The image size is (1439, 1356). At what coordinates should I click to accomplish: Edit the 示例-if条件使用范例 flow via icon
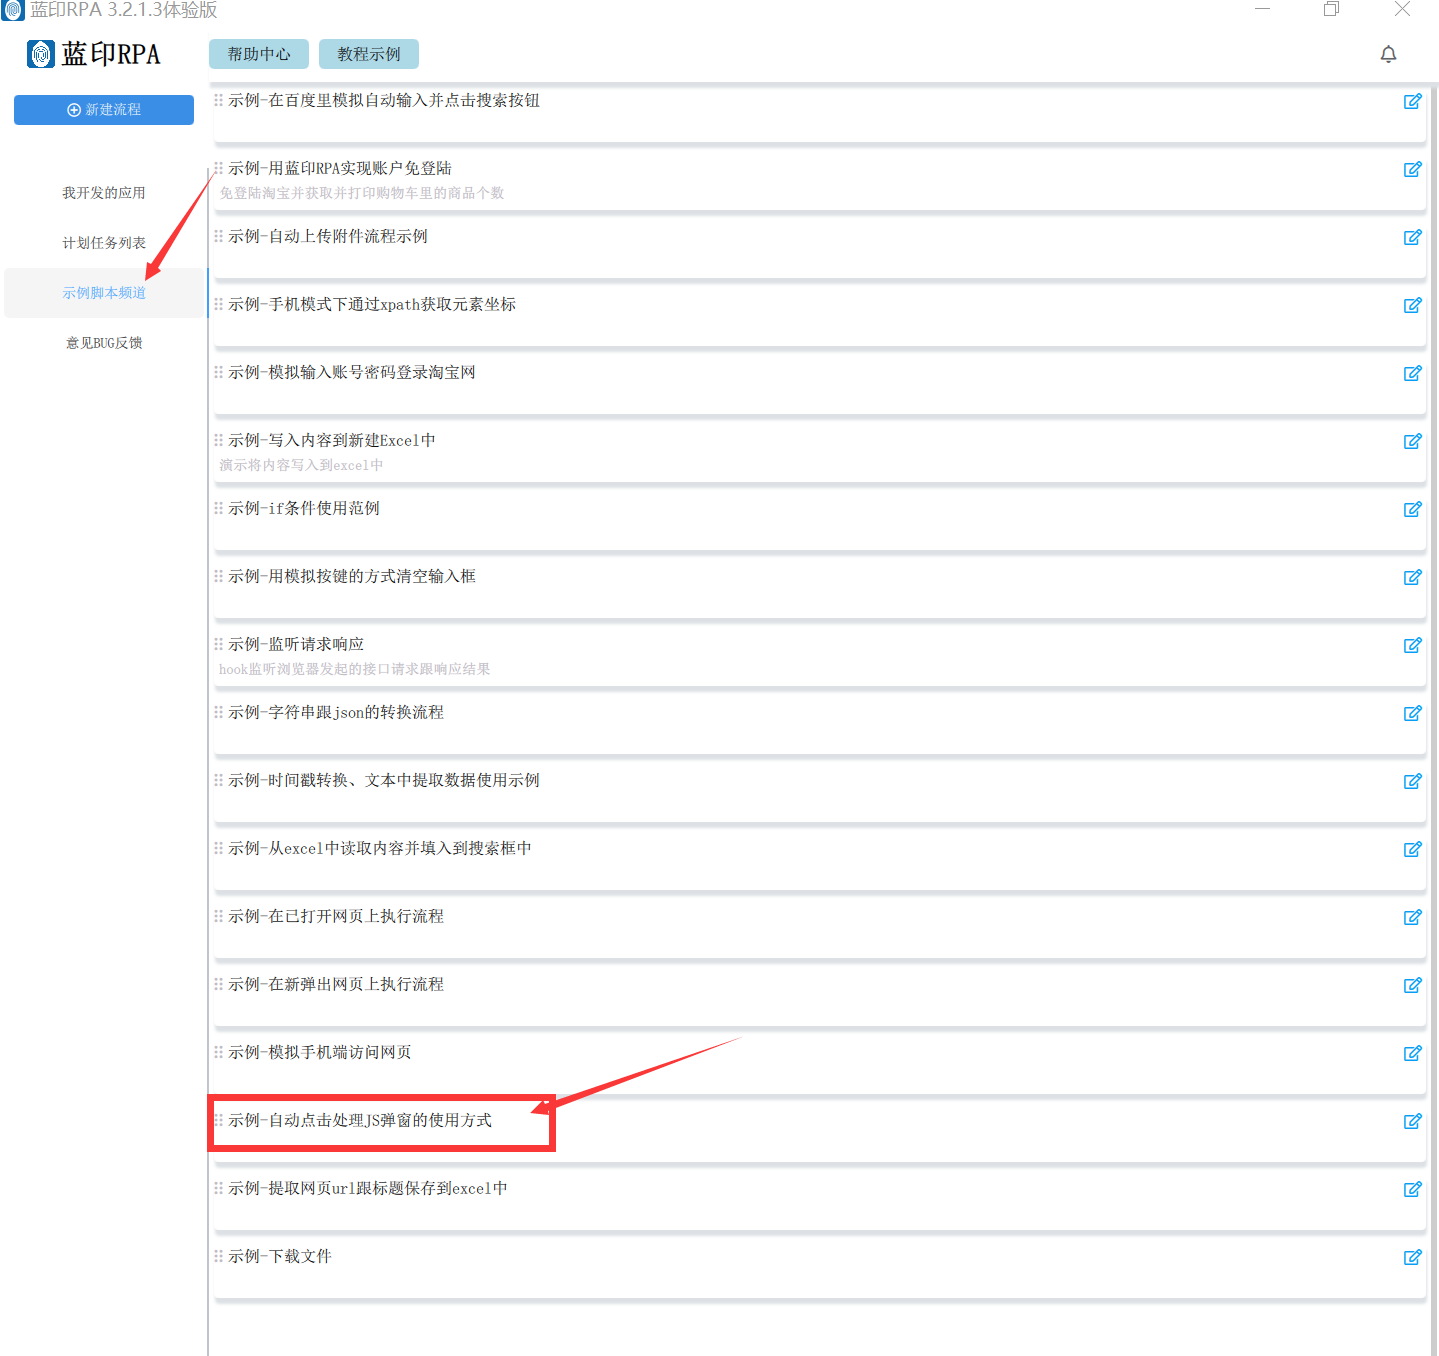1412,509
